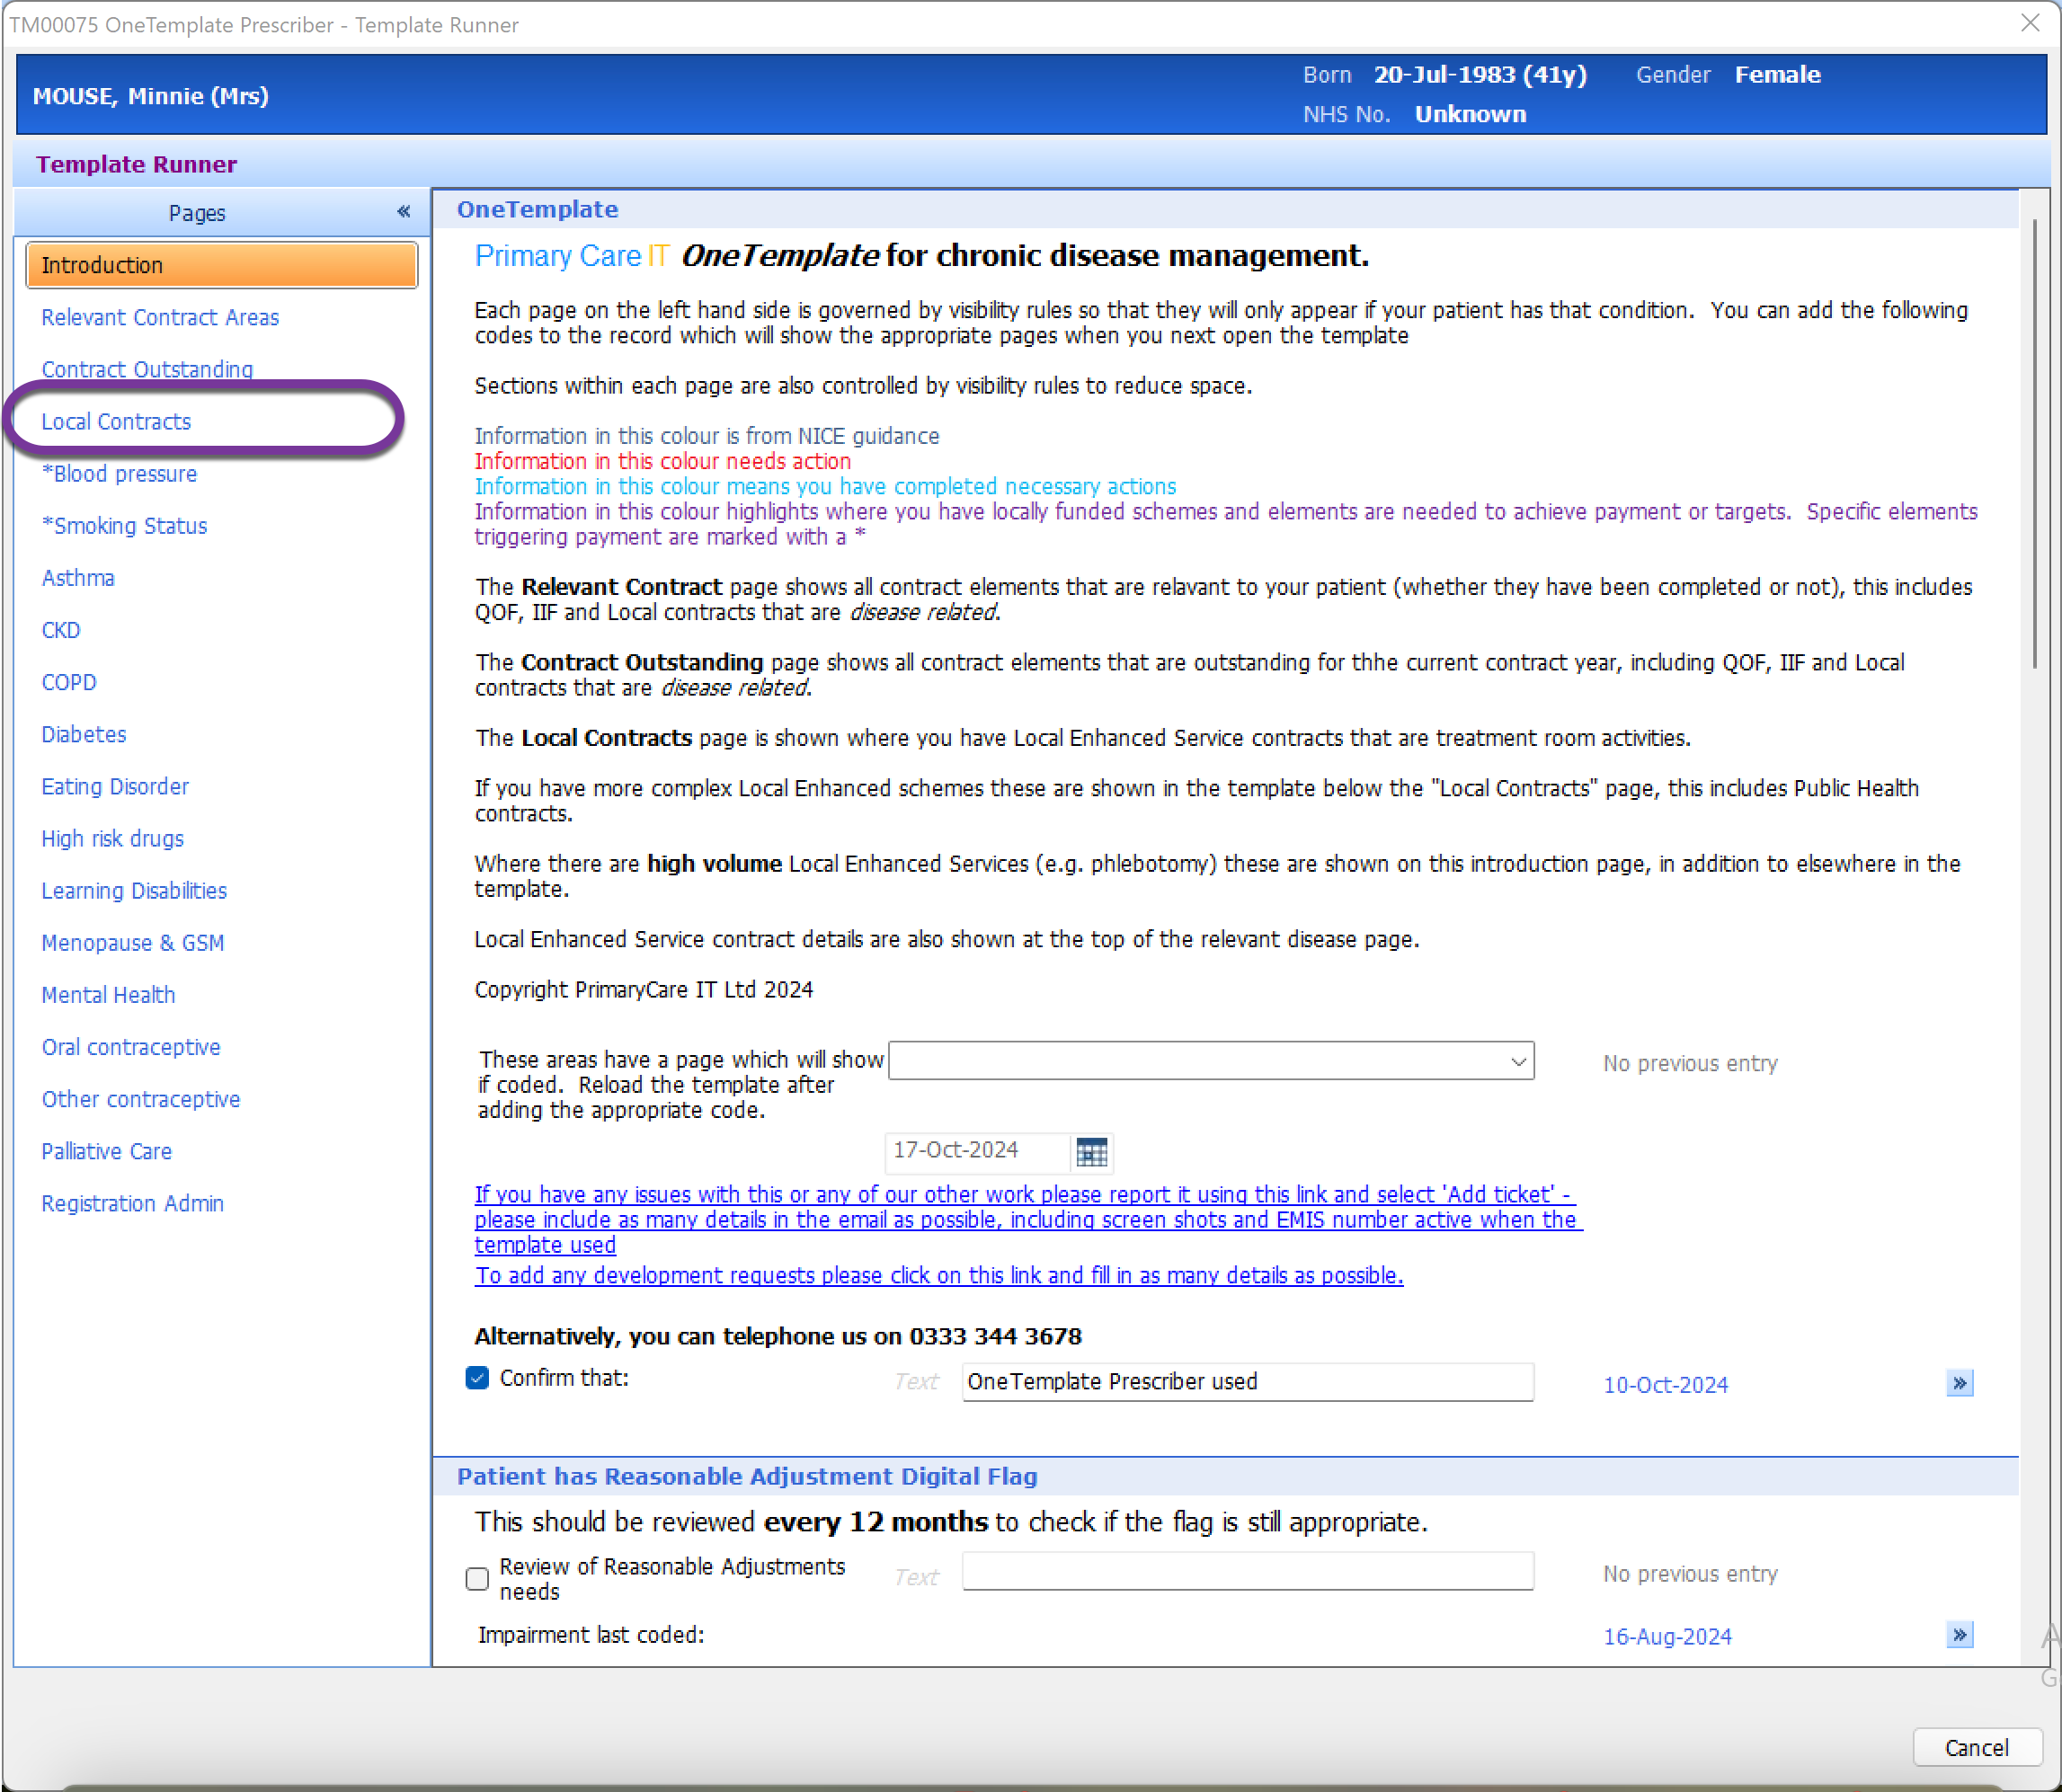Click the 10-Oct-2024 previous entry date
The height and width of the screenshot is (1792, 2062).
(x=1665, y=1385)
